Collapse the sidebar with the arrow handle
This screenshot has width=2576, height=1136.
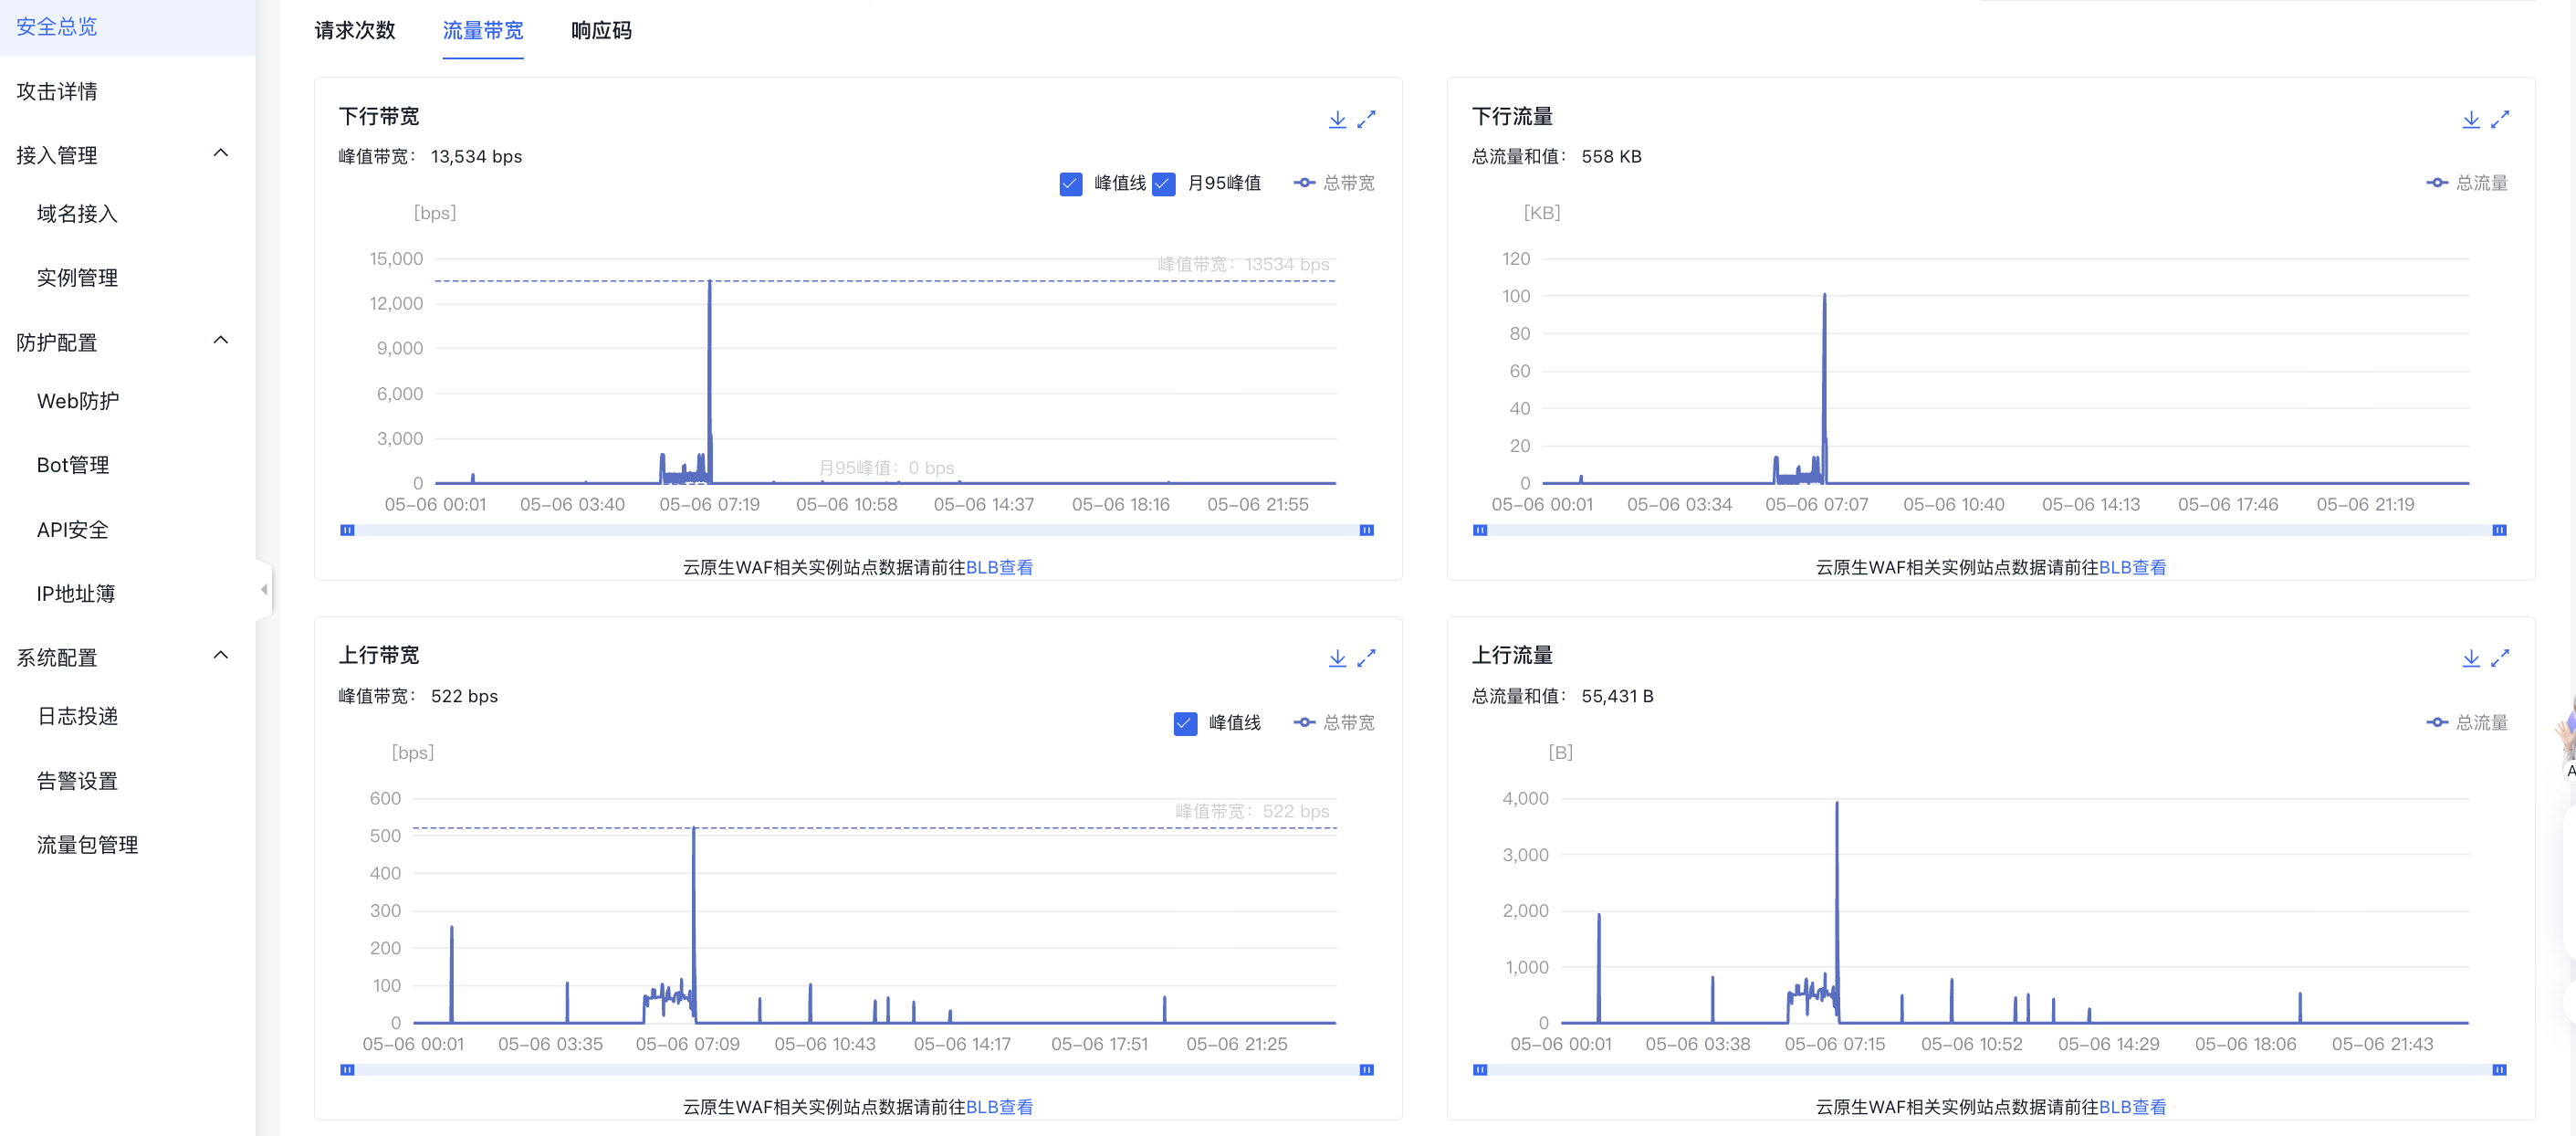[264, 590]
